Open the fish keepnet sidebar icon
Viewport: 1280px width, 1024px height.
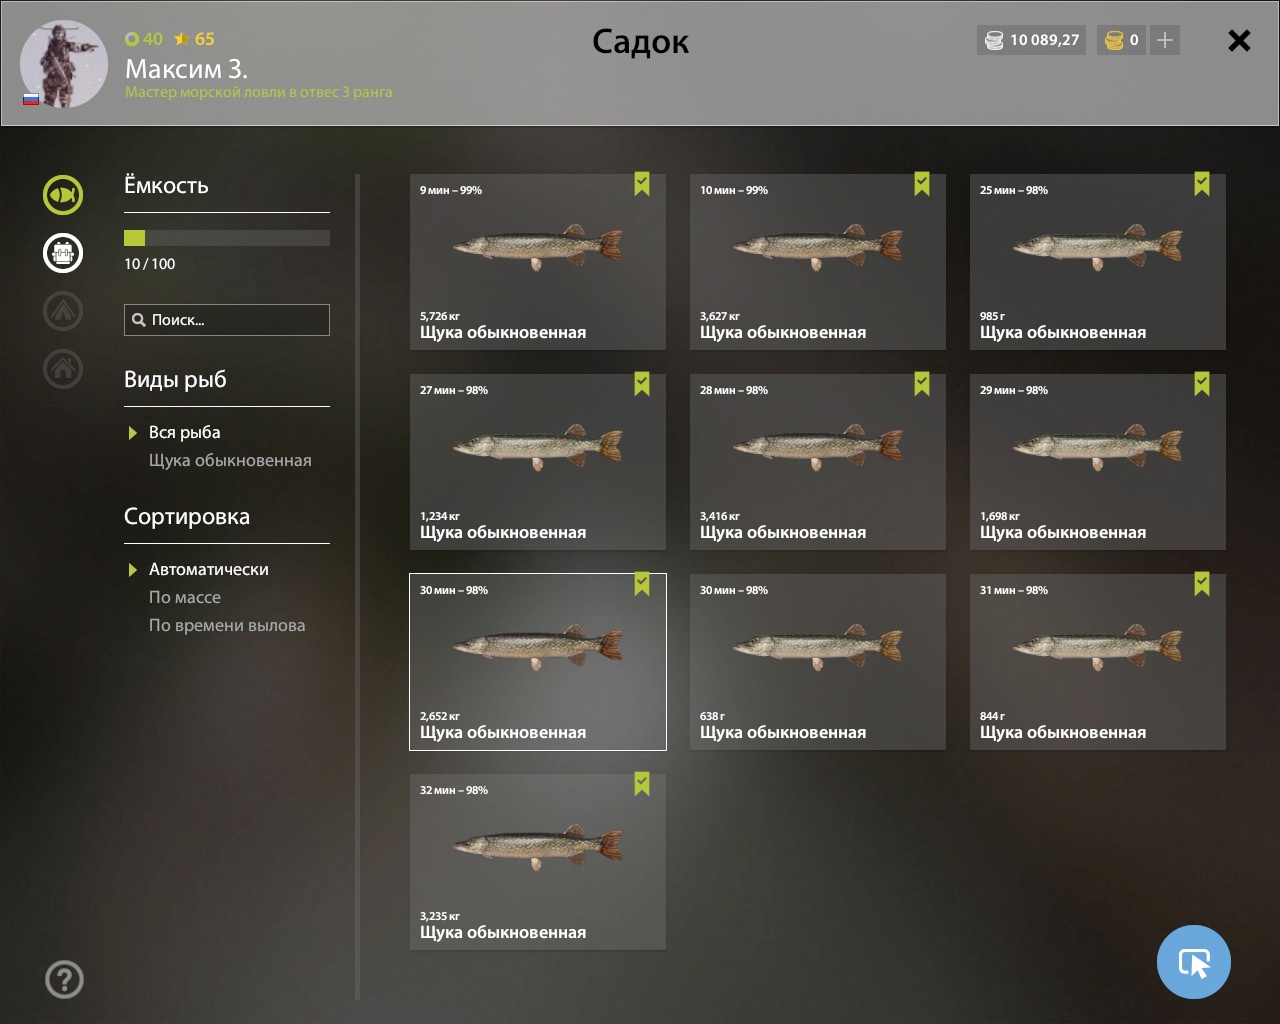pos(63,194)
